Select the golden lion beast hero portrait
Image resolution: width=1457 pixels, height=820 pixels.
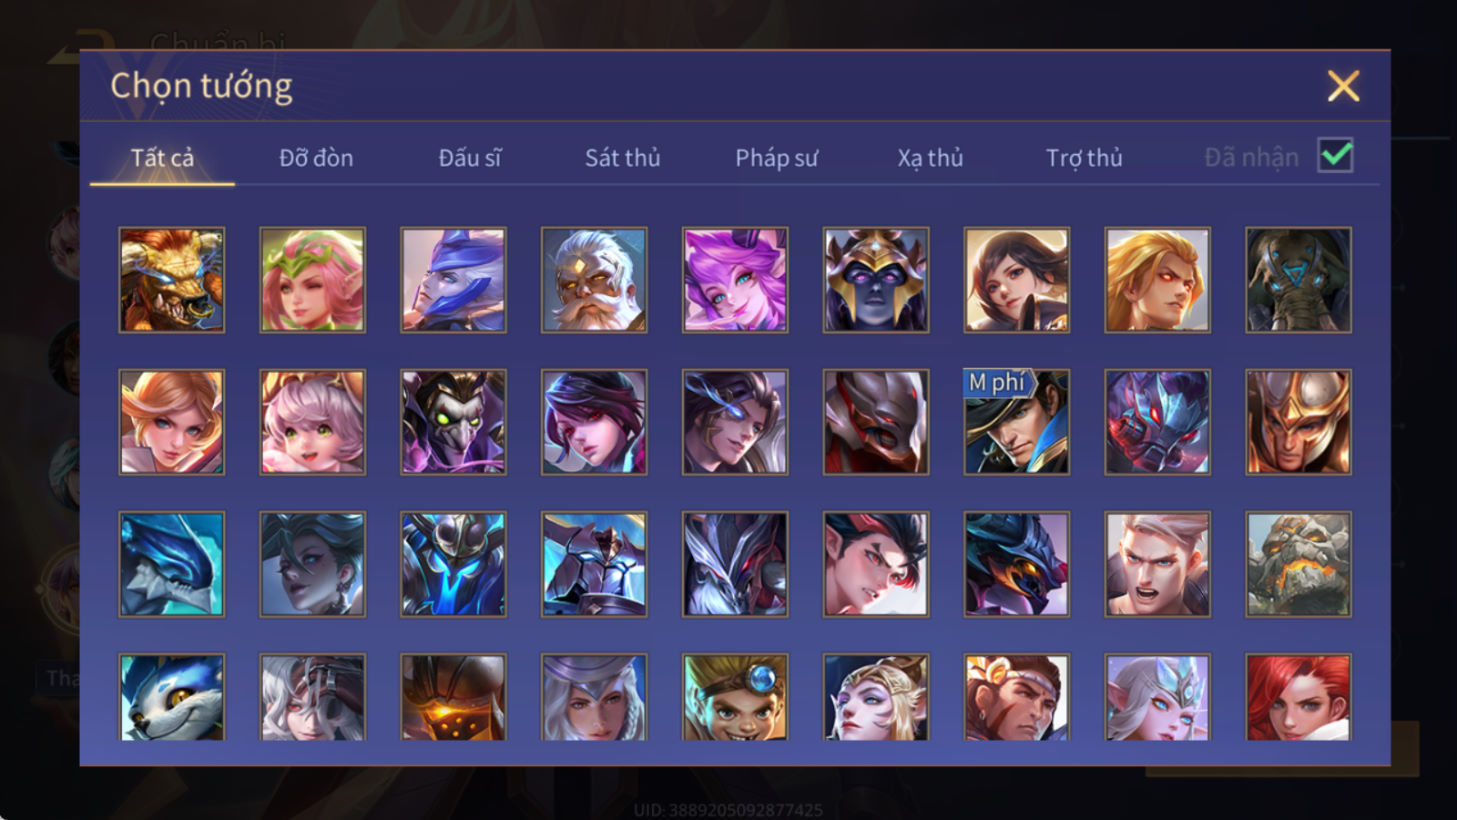coord(172,280)
